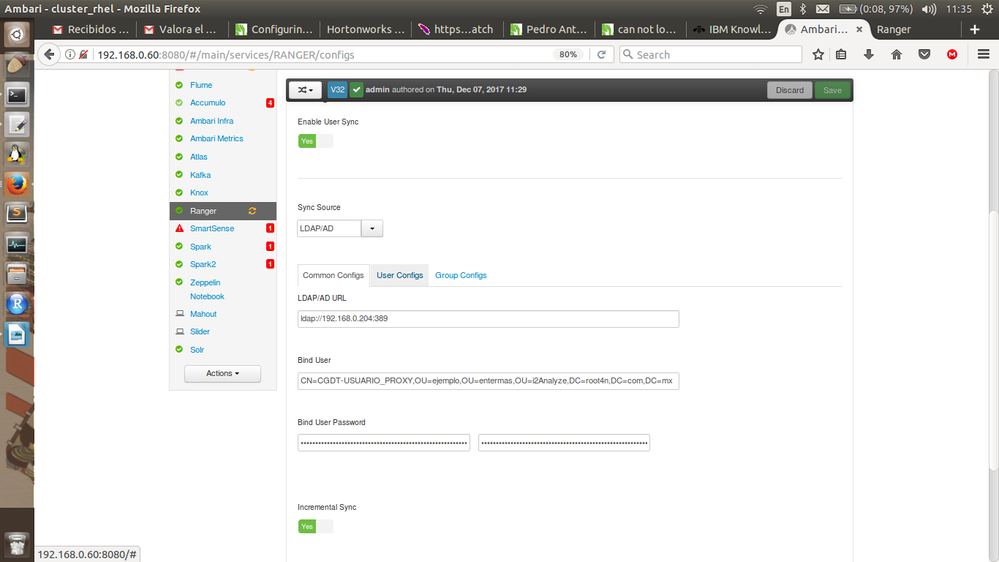This screenshot has width=999, height=562.
Task: Switch to Recibidos Gmail browser tab
Action: pos(91,29)
